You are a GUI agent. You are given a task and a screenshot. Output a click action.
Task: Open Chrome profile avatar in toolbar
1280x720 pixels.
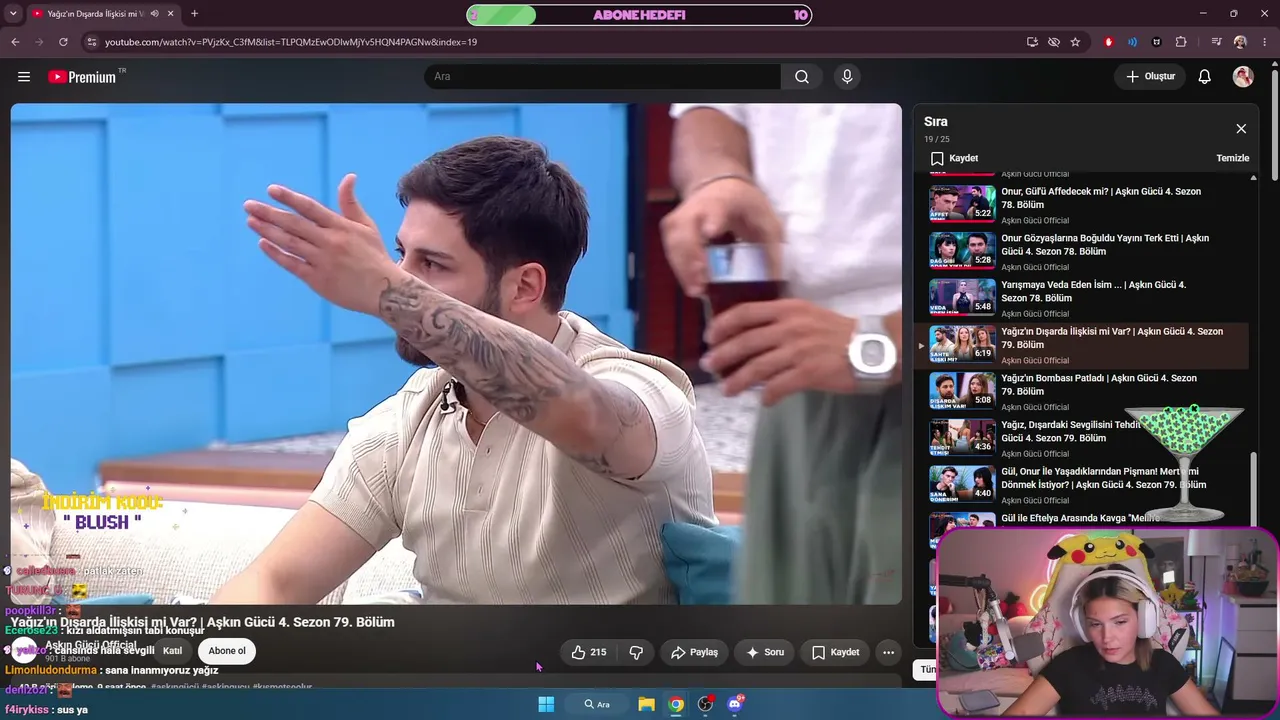(x=1240, y=42)
